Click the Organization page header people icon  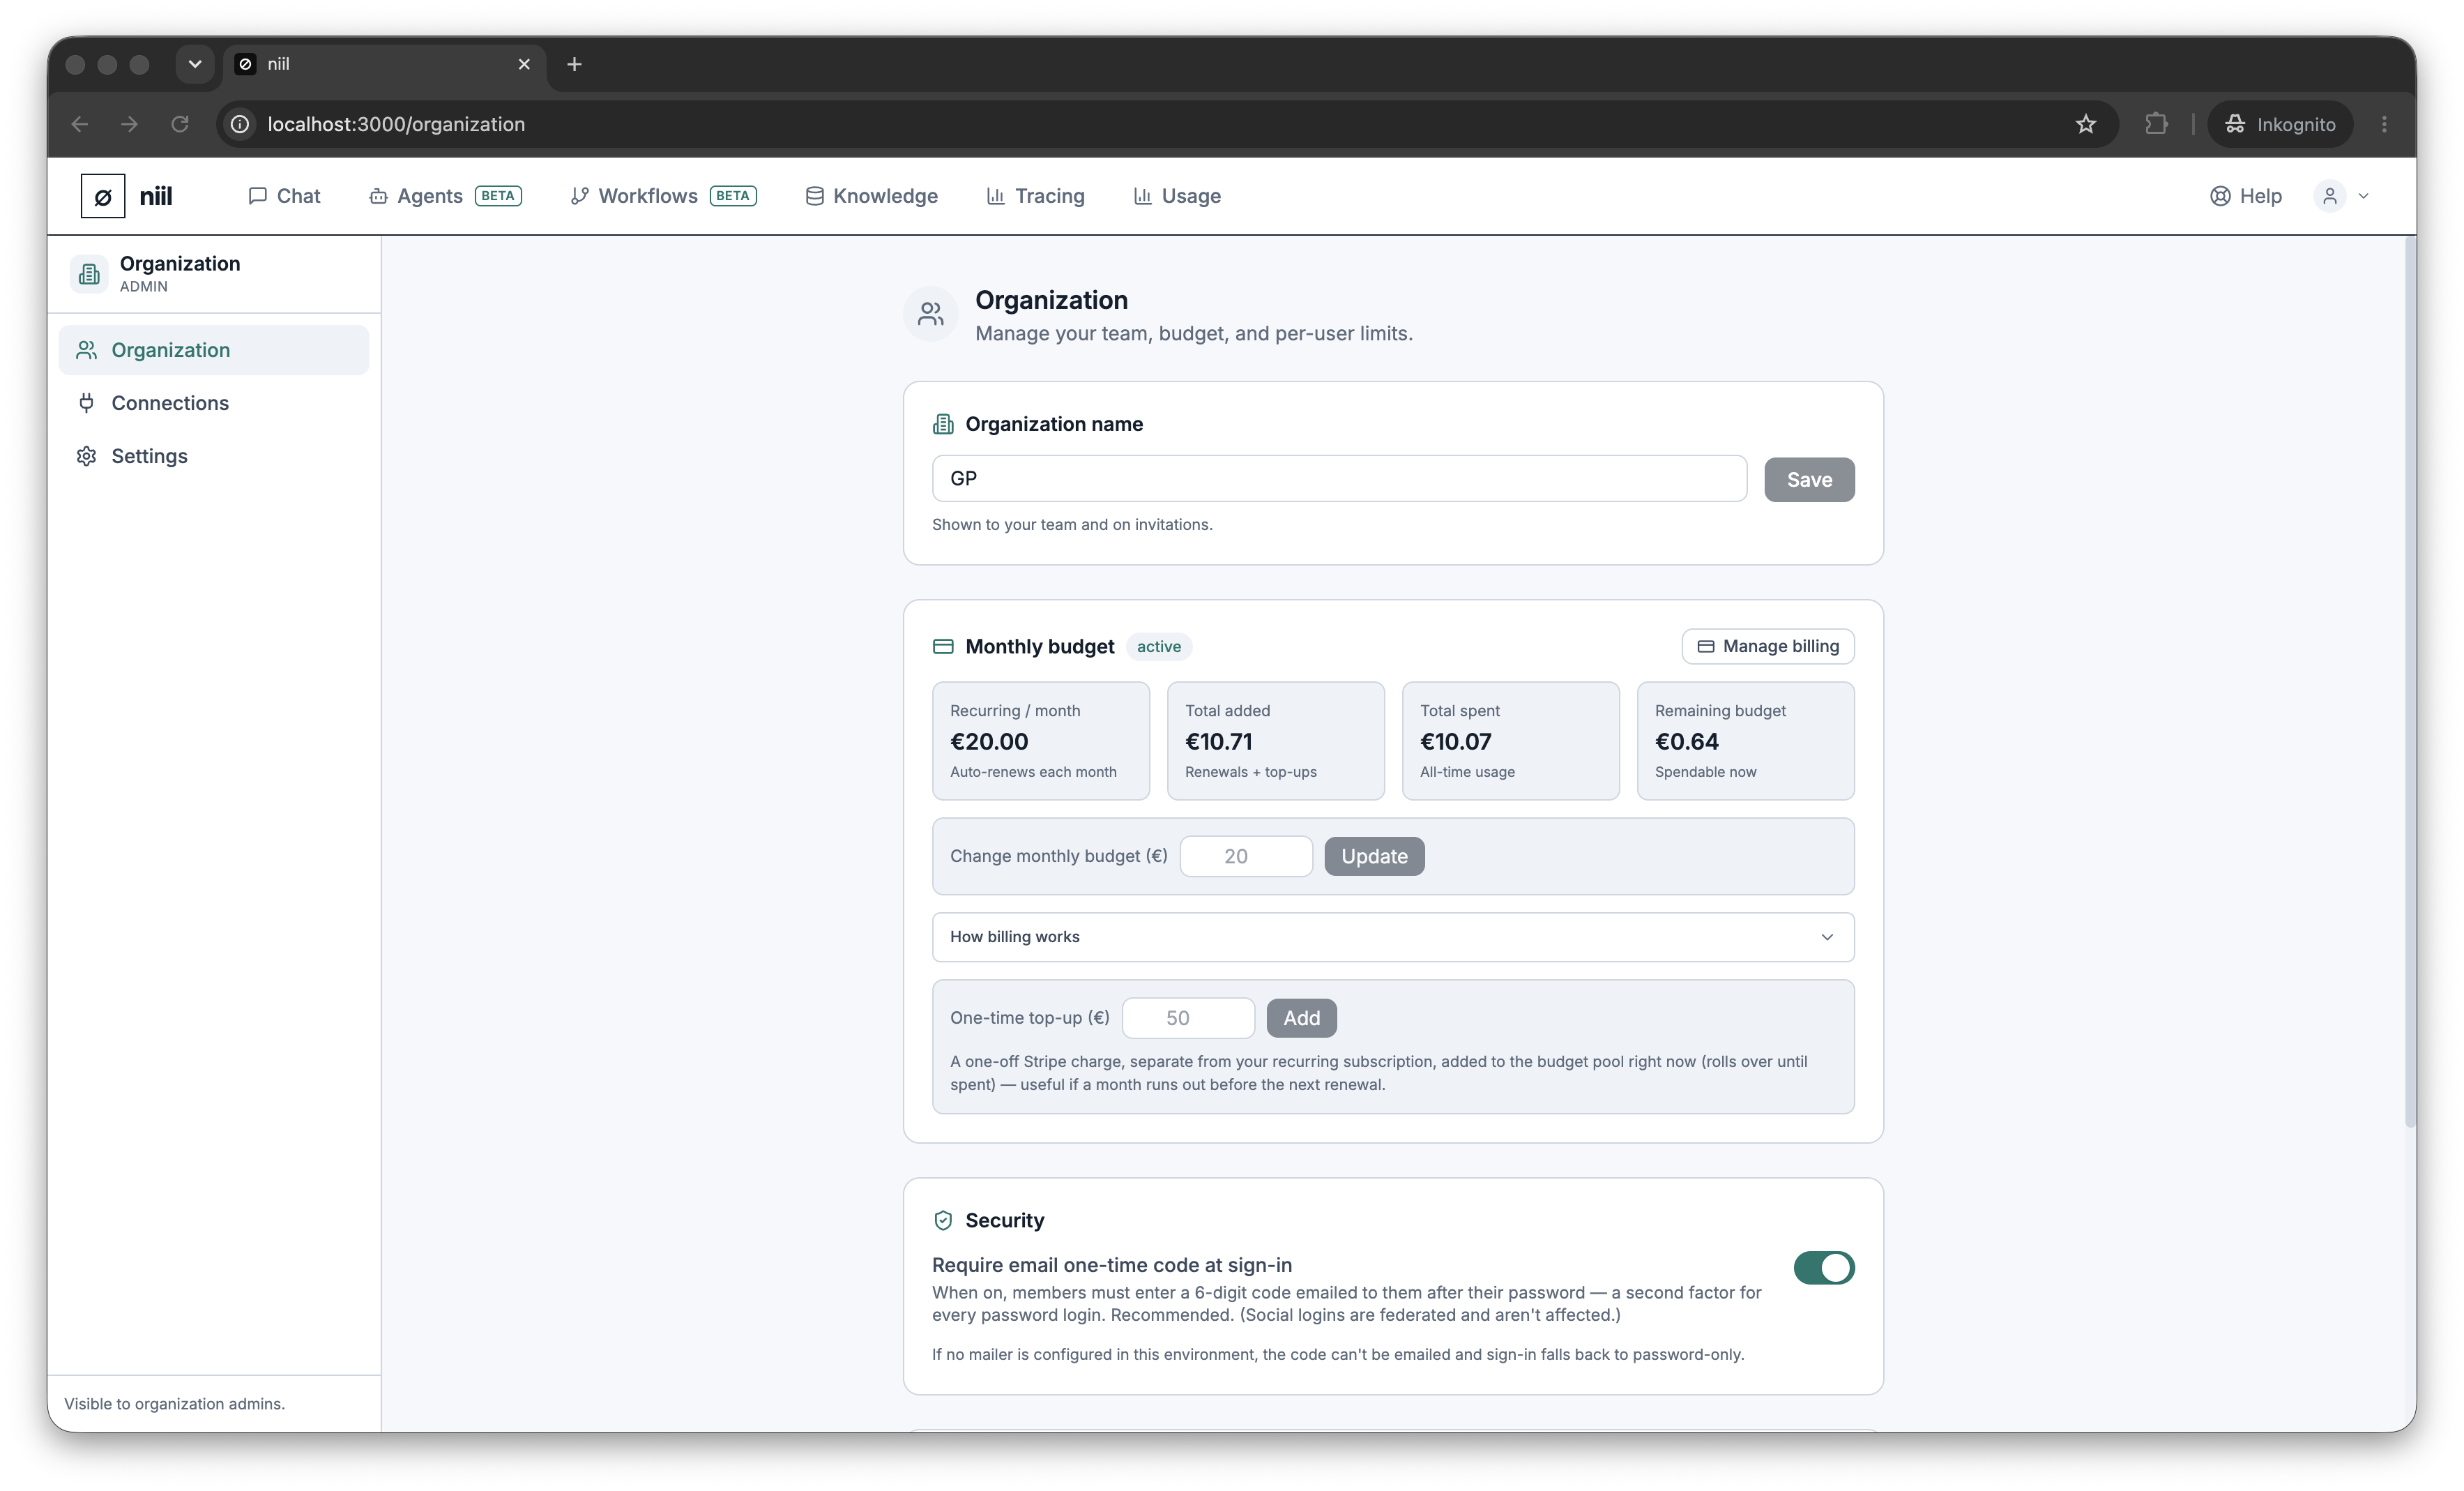point(931,314)
